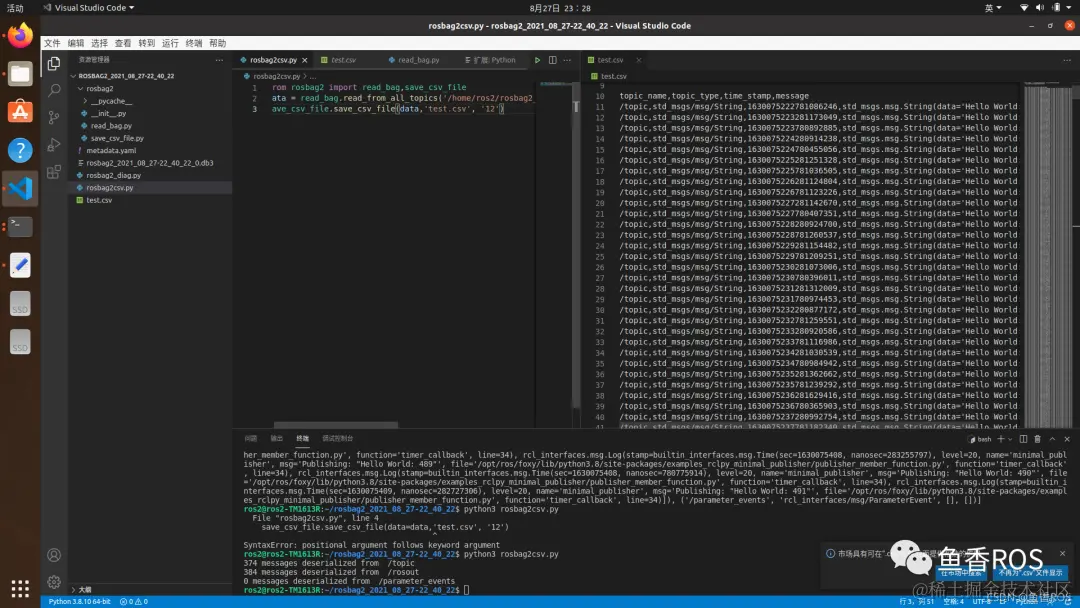Open the Edit menu
1080x608 pixels.
coord(76,43)
